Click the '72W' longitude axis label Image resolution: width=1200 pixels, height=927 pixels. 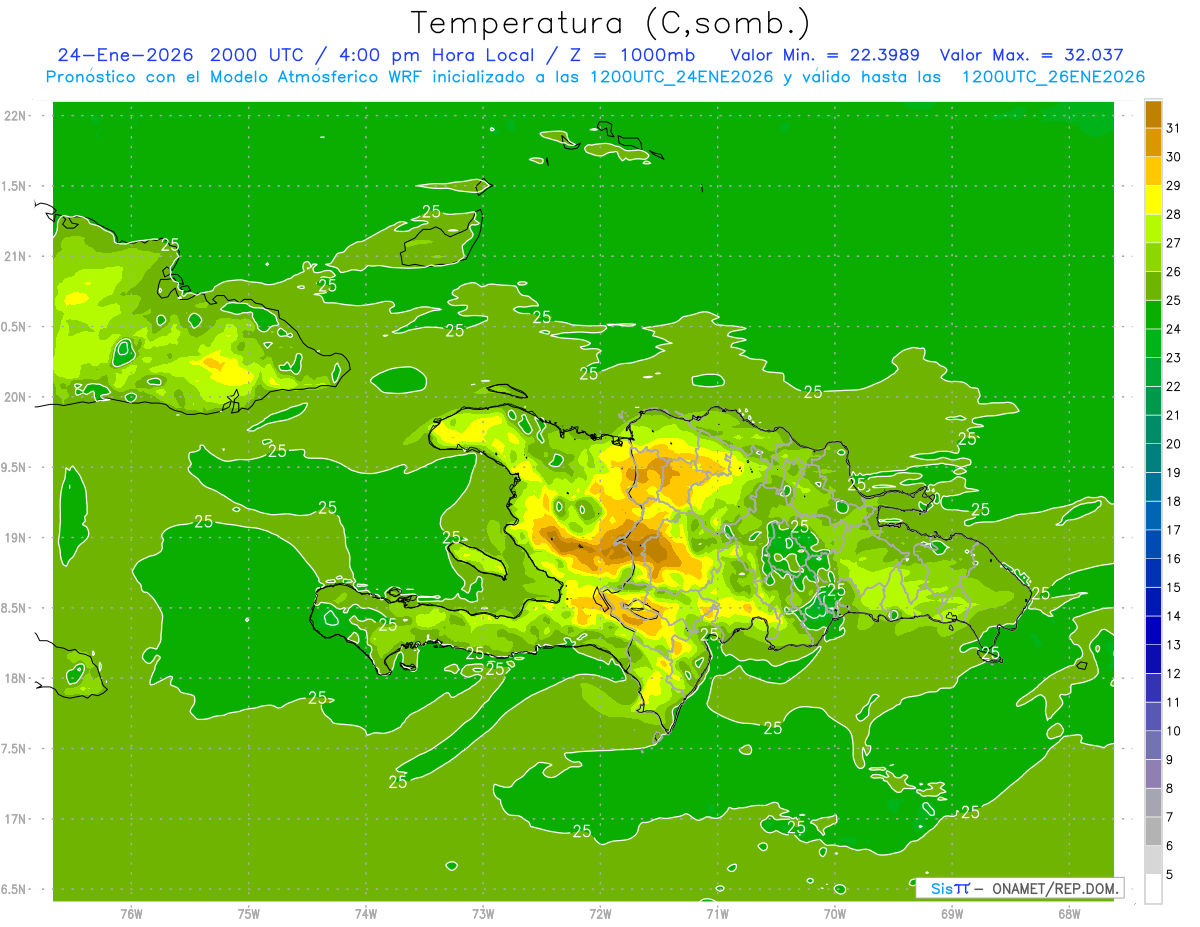click(x=600, y=914)
